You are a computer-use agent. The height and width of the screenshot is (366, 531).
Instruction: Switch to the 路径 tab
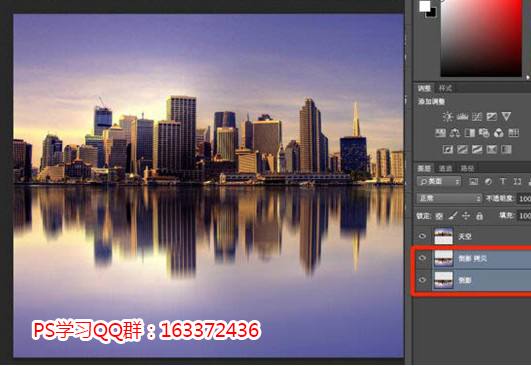click(467, 168)
